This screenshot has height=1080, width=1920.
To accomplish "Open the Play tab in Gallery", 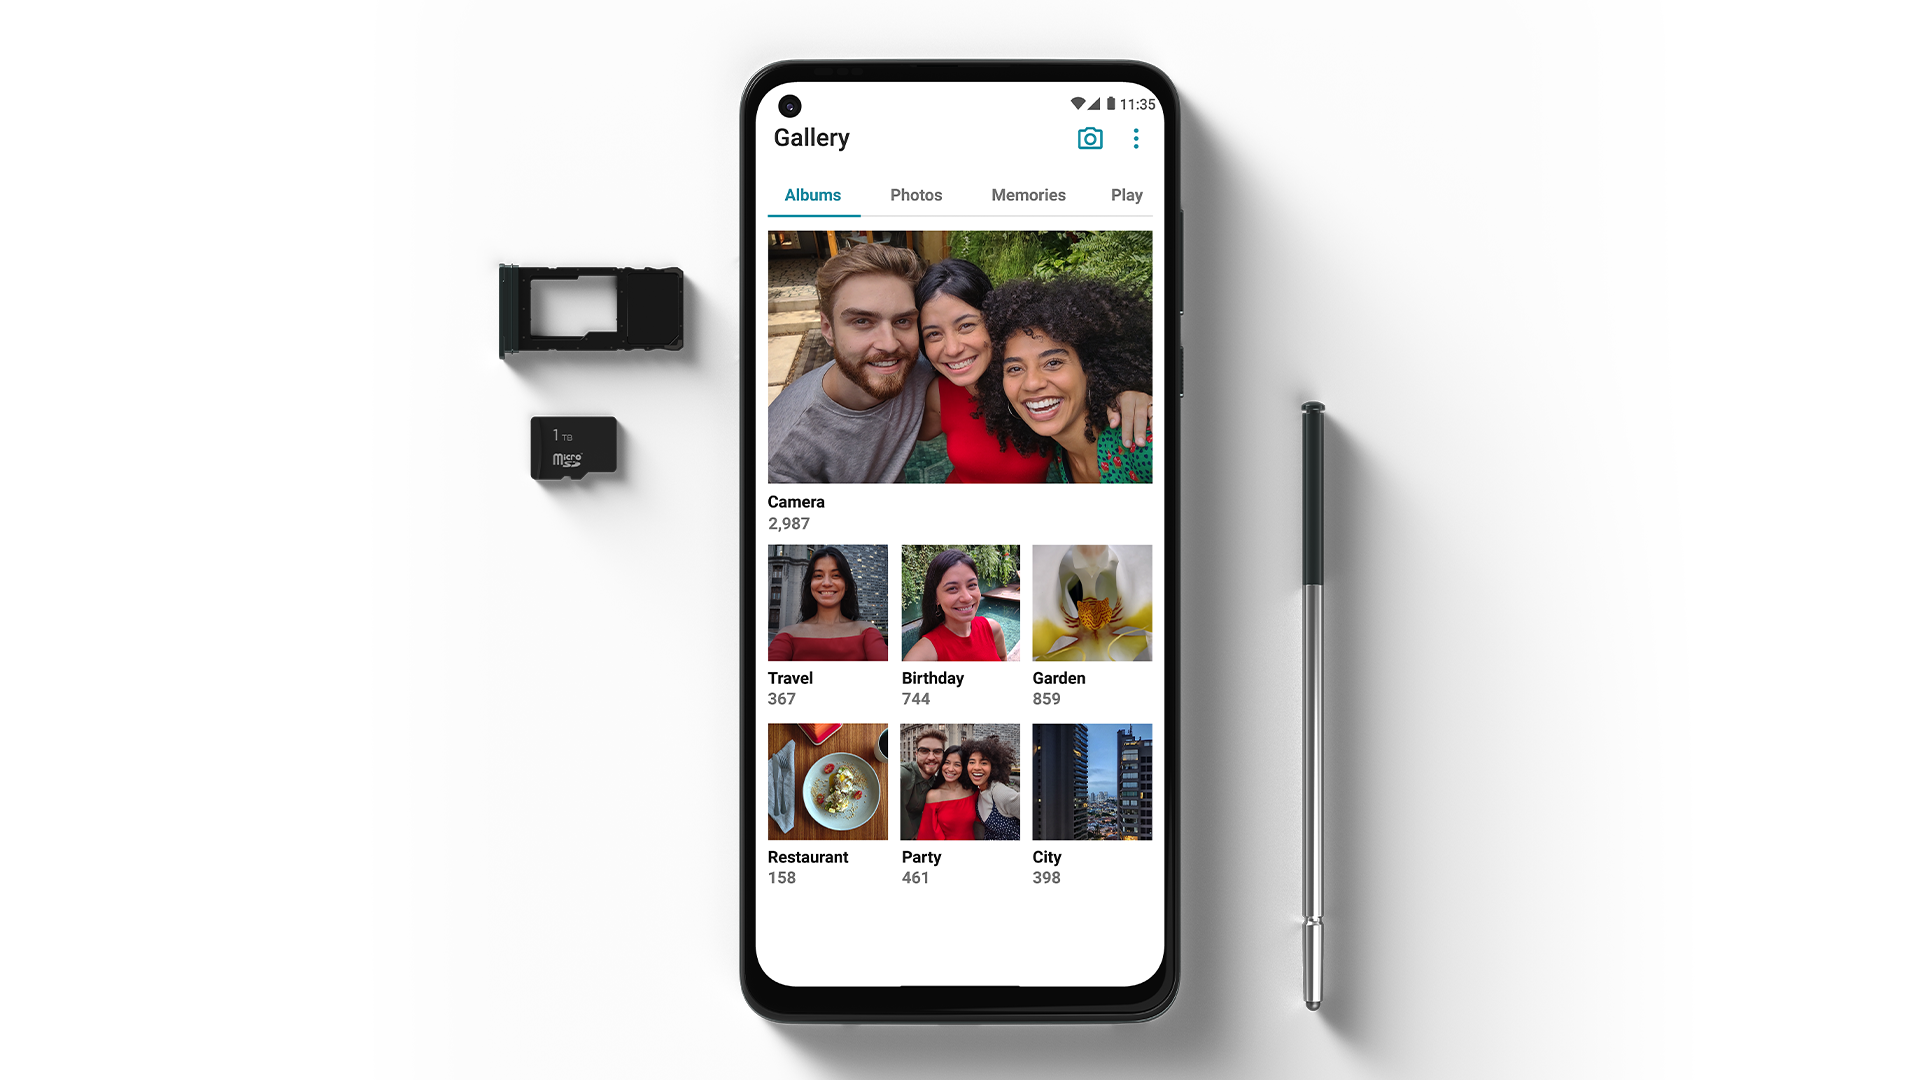I will (x=1126, y=195).
